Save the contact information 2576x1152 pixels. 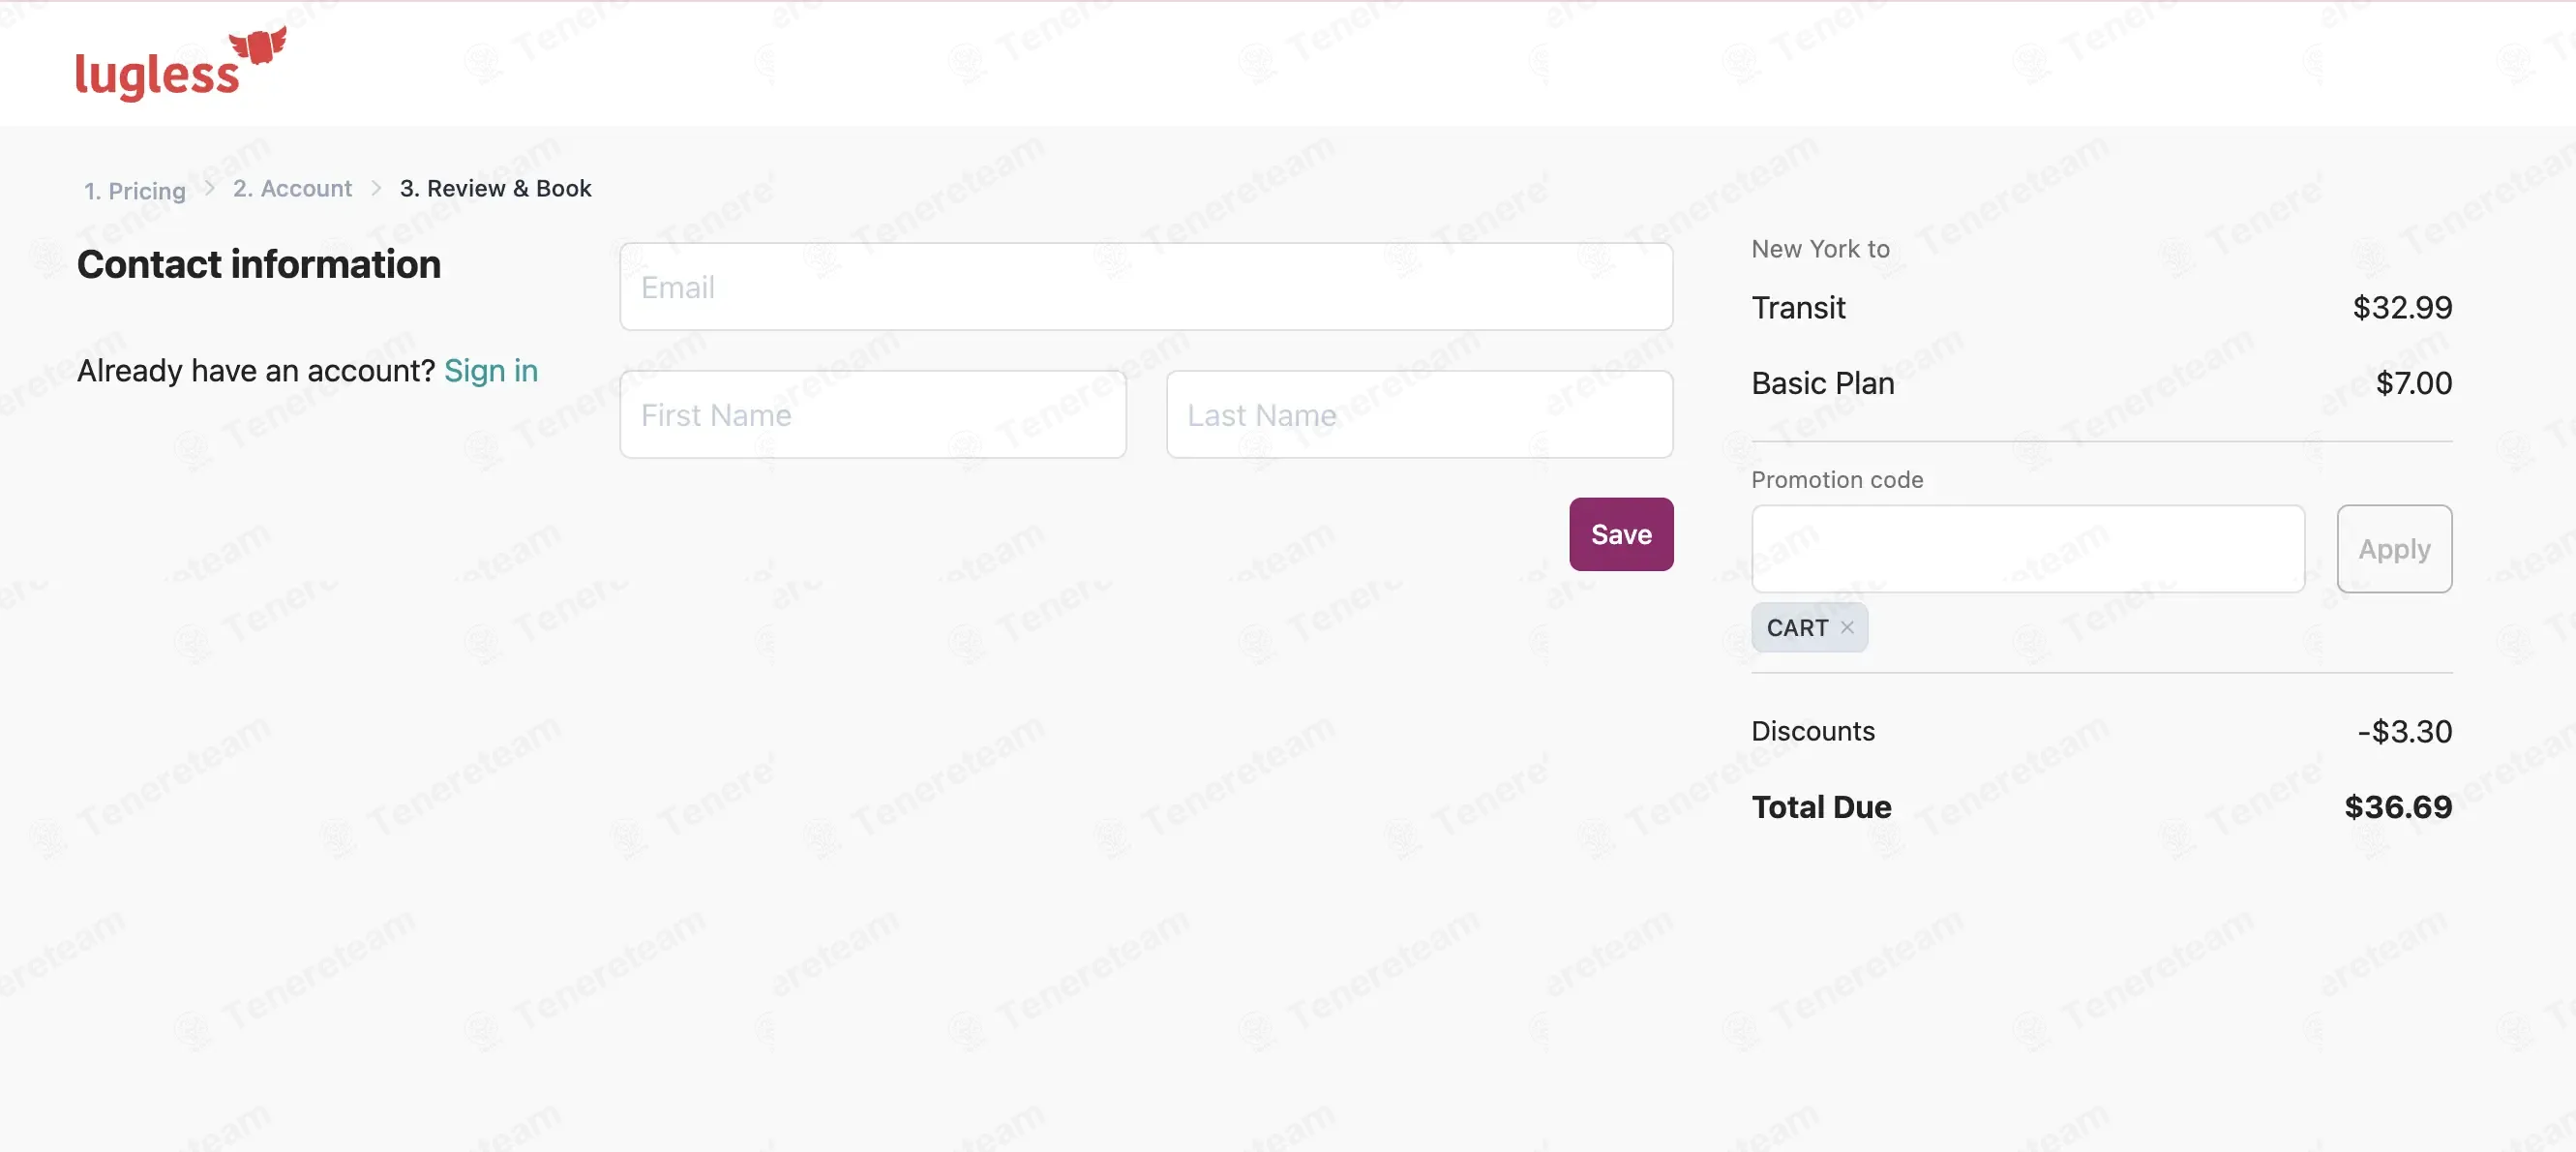[x=1621, y=534]
